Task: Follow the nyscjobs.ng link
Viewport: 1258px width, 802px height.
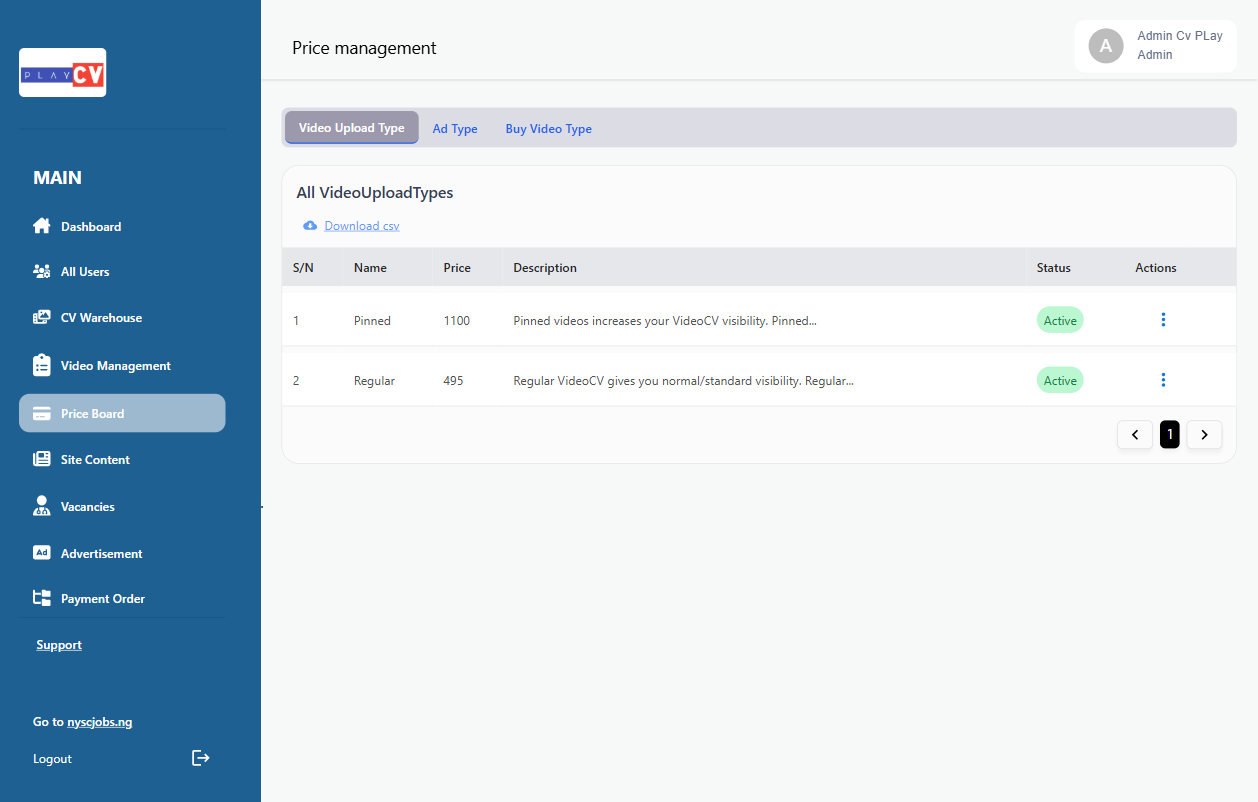Action: point(99,721)
